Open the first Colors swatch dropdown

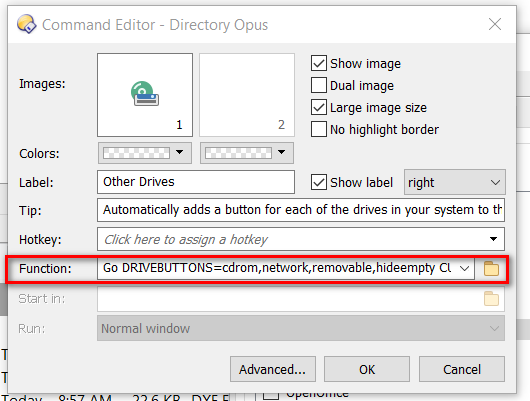click(x=145, y=153)
